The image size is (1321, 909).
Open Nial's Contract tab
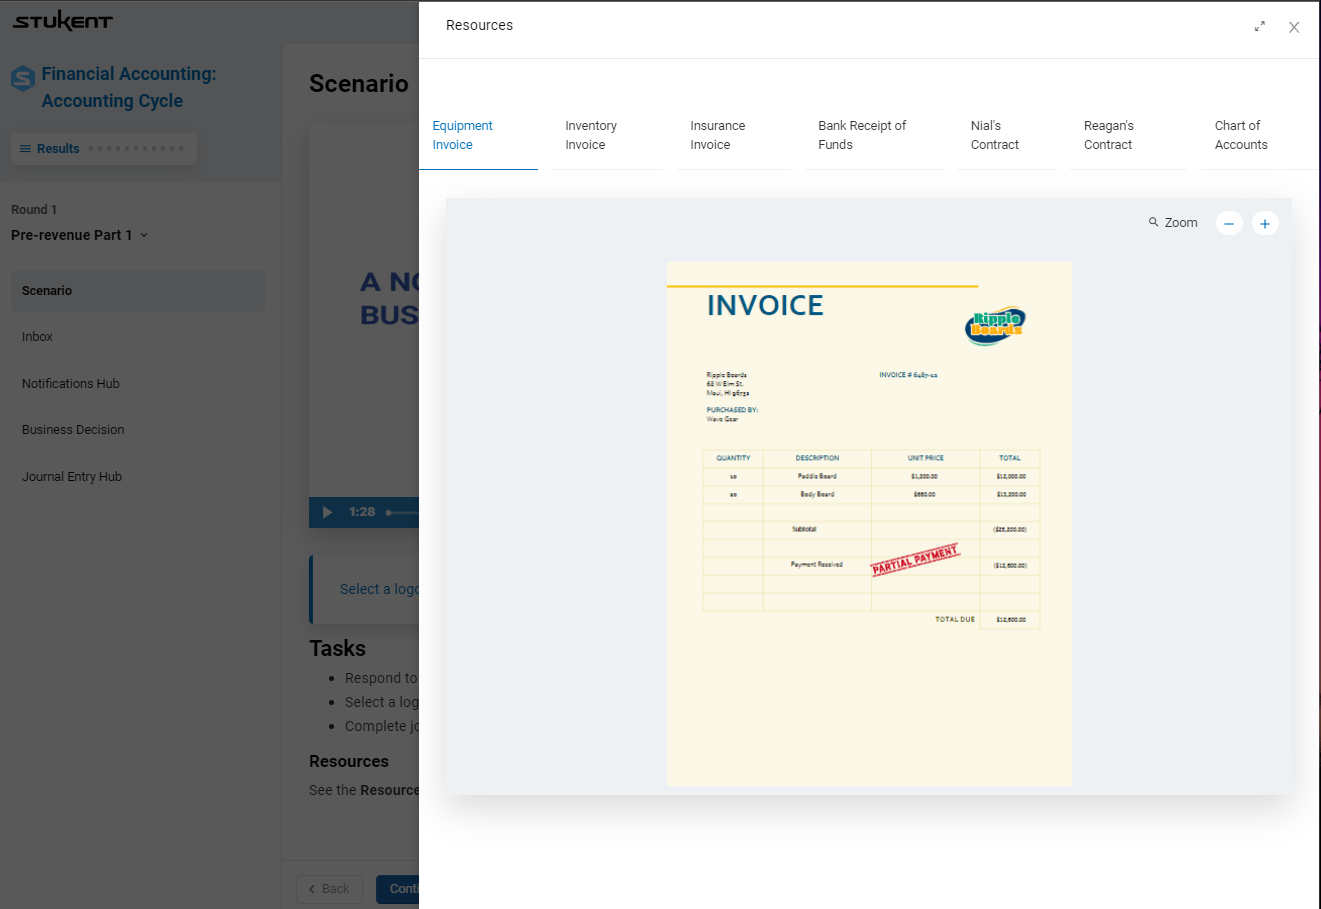[x=1007, y=135]
